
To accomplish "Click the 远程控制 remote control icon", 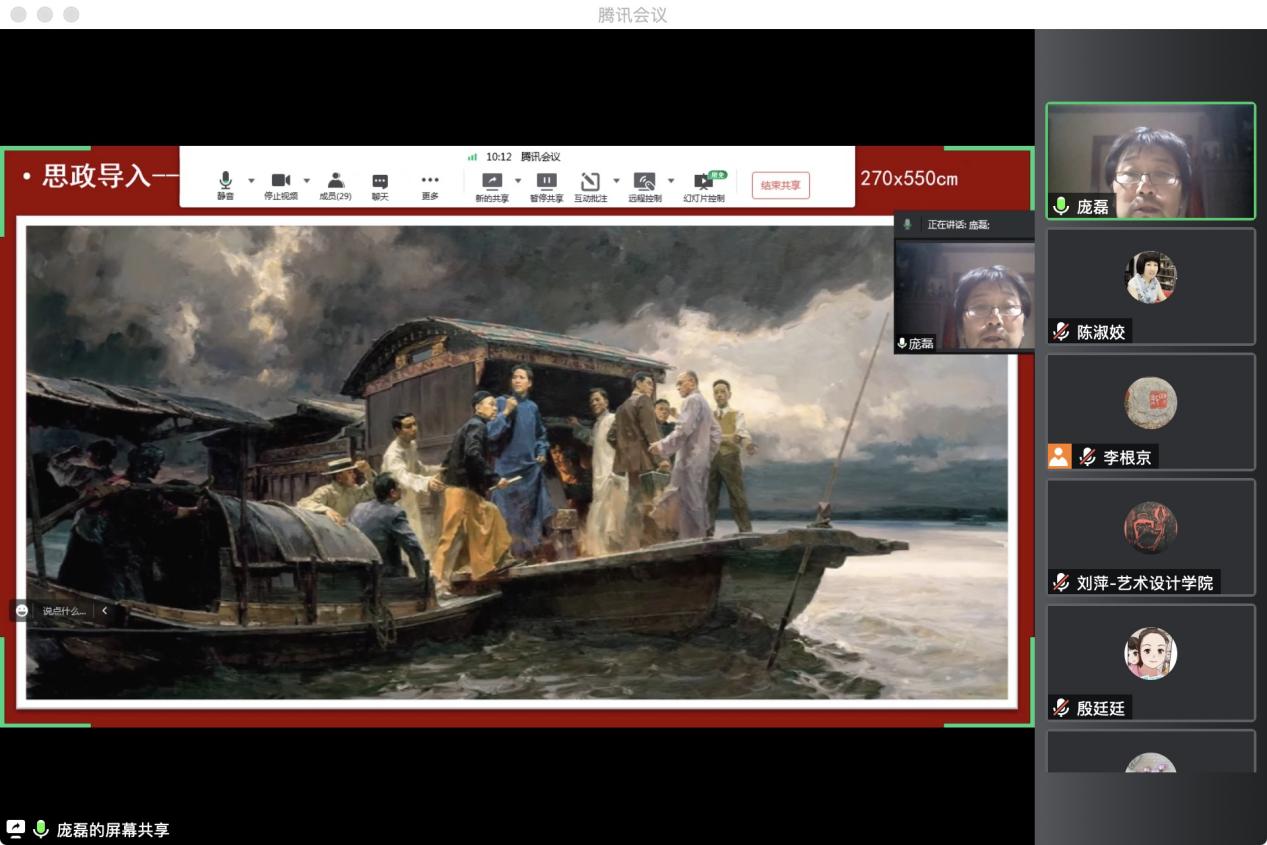I will pyautogui.click(x=644, y=182).
